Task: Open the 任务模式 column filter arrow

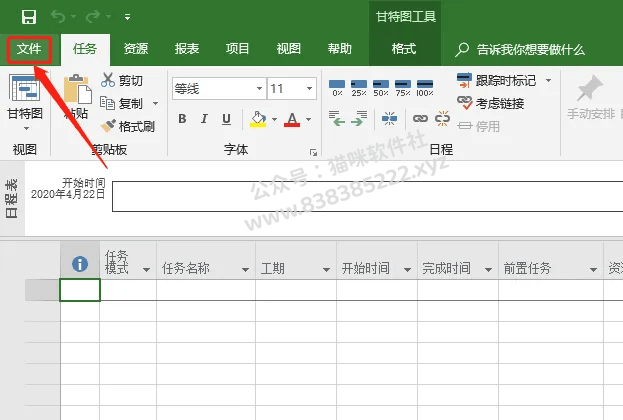Action: pyautogui.click(x=146, y=269)
